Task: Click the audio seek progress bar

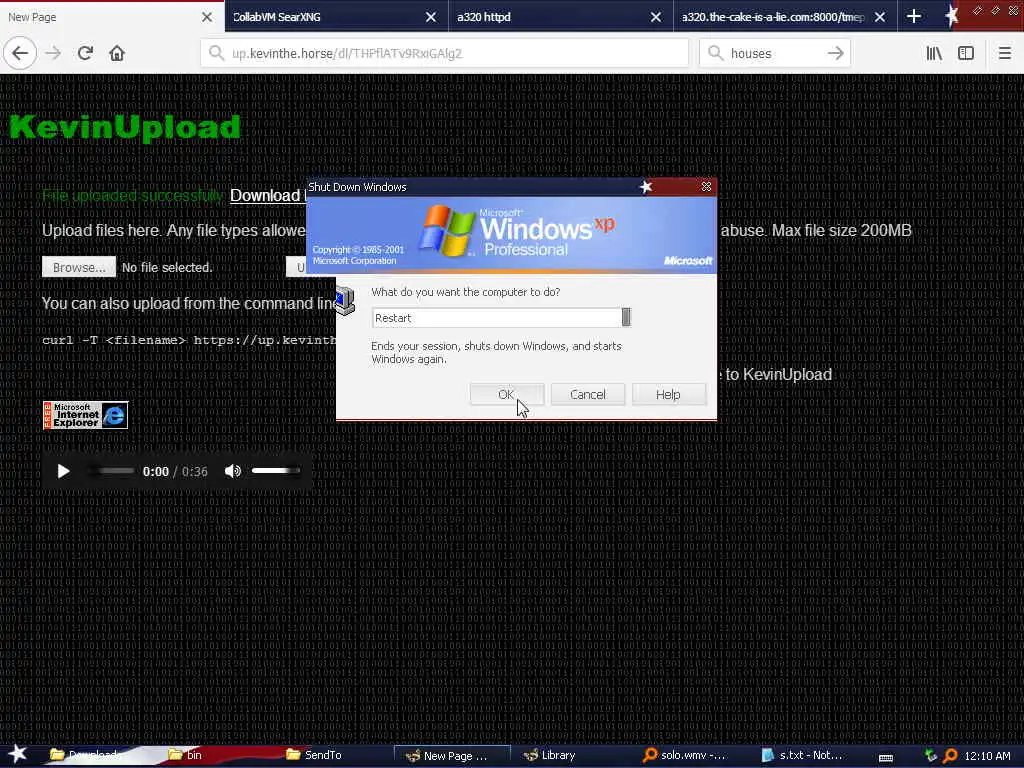Action: point(111,471)
